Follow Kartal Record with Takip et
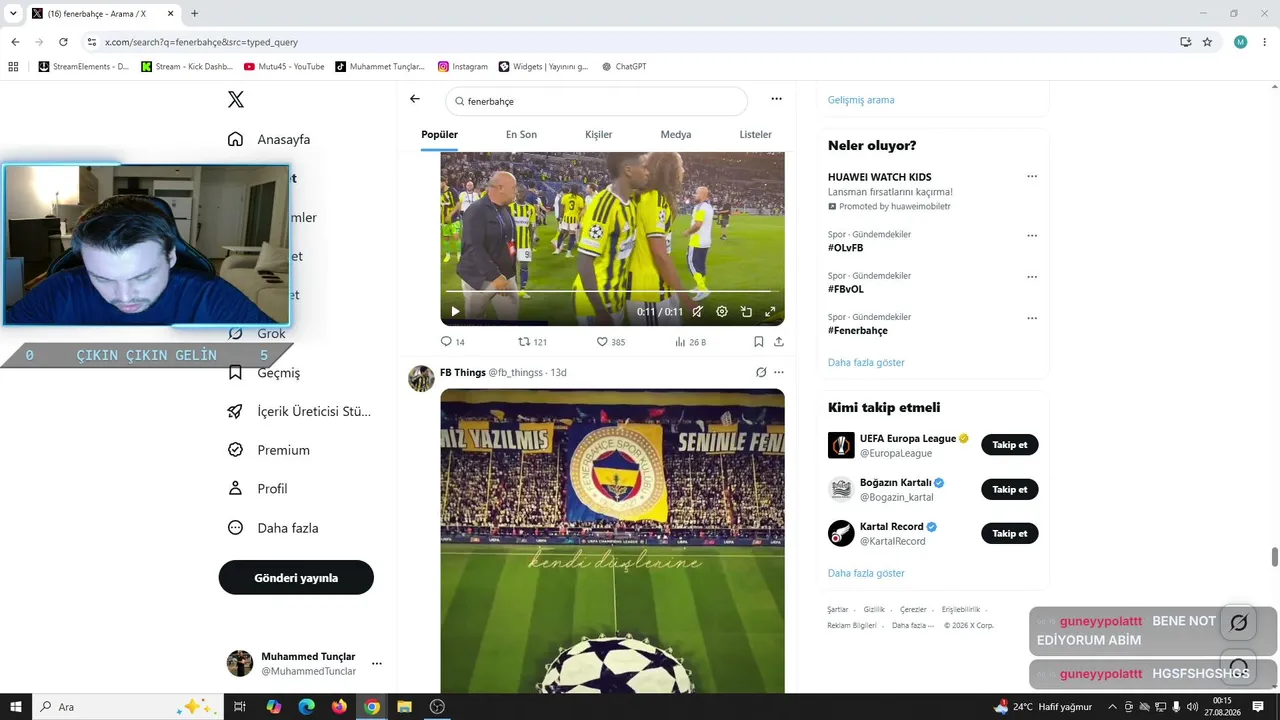The image size is (1280, 720). [x=1010, y=533]
